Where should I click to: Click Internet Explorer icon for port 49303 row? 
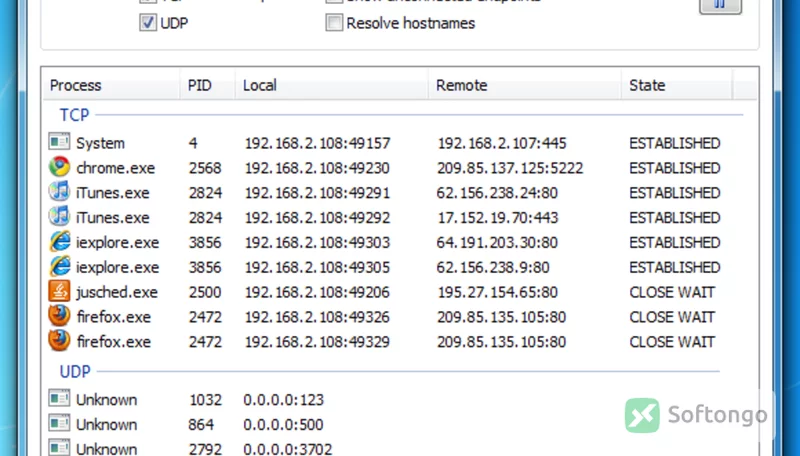tap(59, 241)
